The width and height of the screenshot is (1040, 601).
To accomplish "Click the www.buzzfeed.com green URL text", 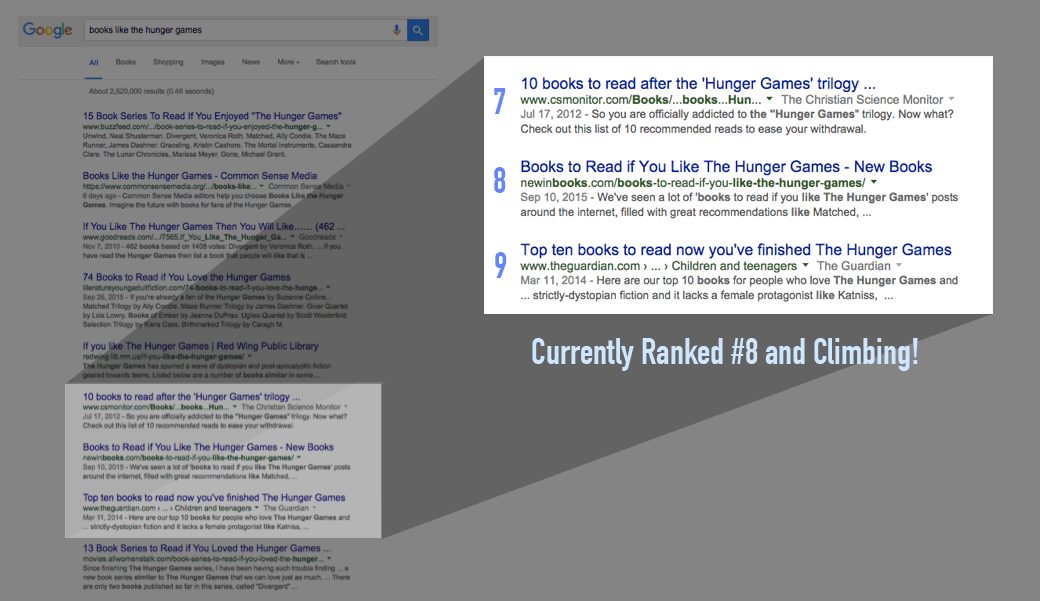I will pyautogui.click(x=202, y=126).
